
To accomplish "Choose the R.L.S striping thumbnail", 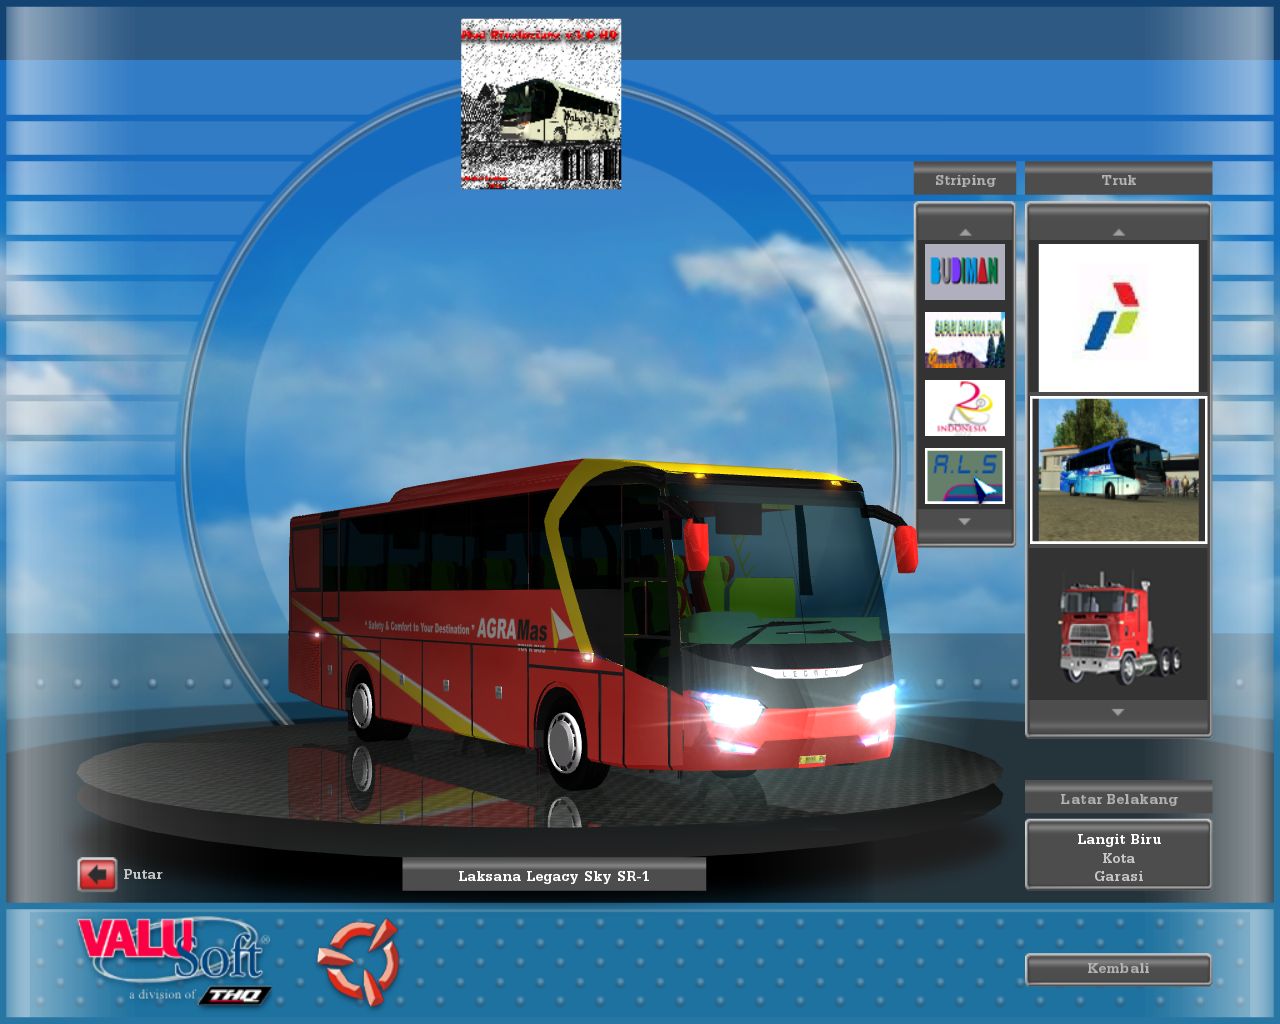I will pos(964,476).
